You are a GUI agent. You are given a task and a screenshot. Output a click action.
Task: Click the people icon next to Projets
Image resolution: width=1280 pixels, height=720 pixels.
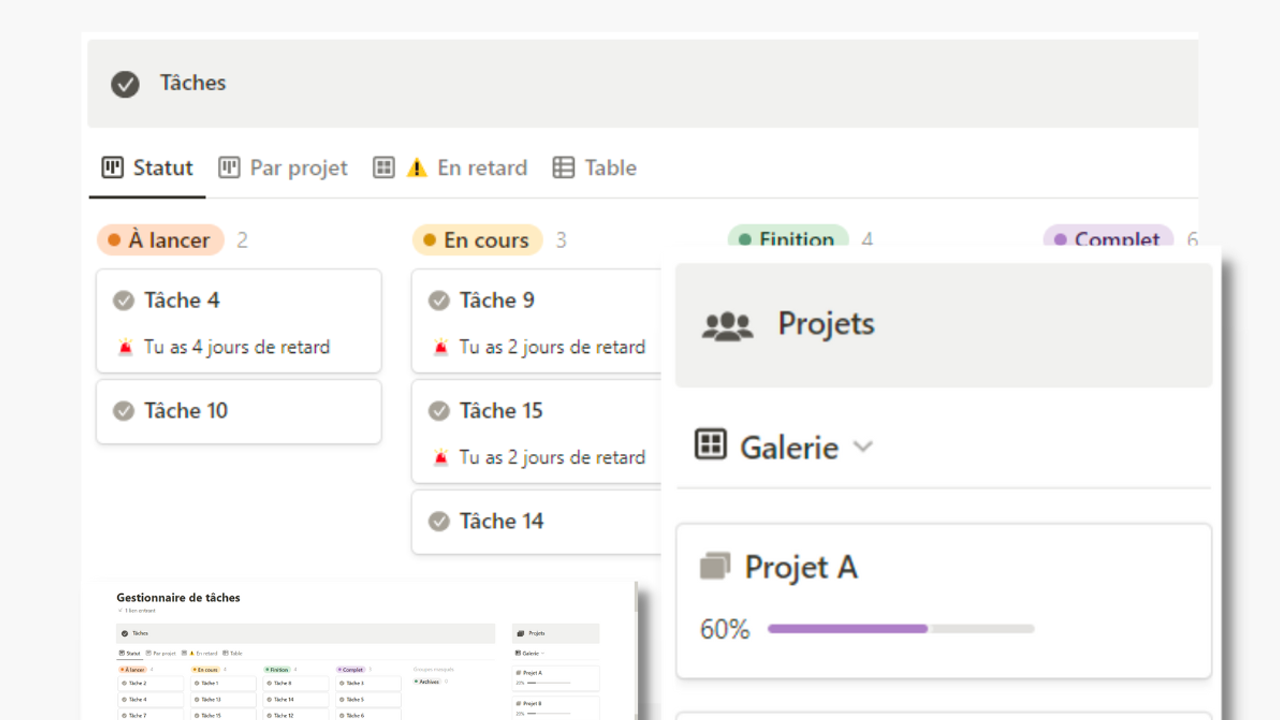[x=727, y=325]
